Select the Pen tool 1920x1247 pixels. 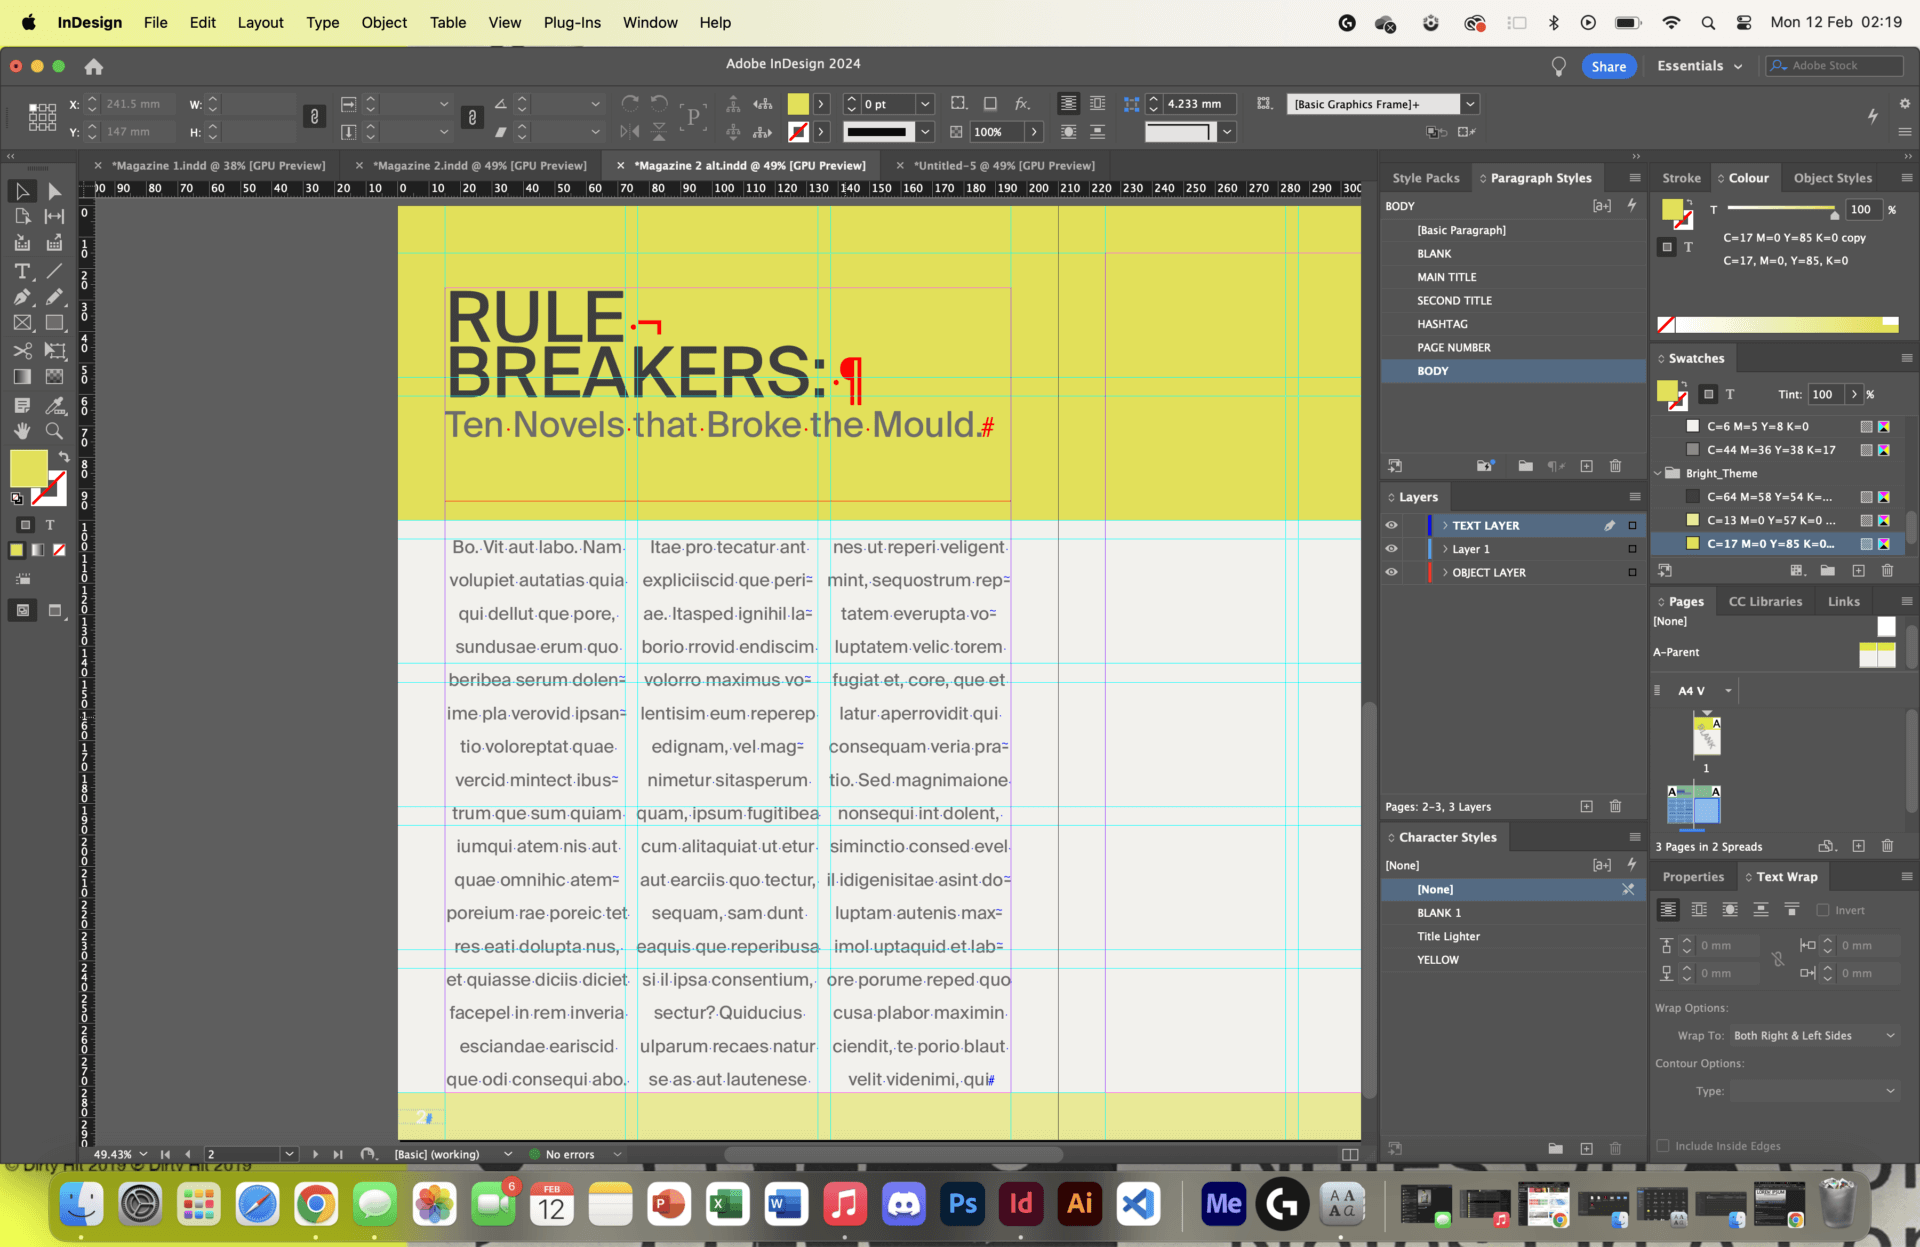point(21,297)
